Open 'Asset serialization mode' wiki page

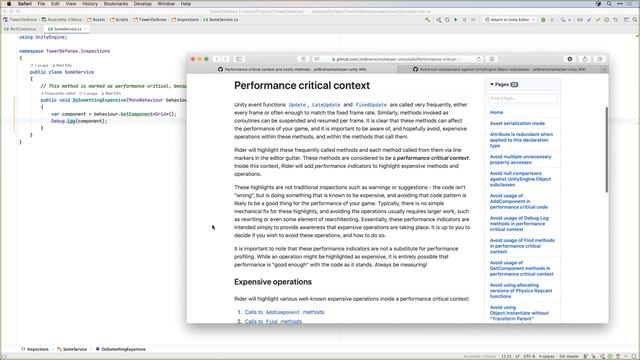(517, 123)
